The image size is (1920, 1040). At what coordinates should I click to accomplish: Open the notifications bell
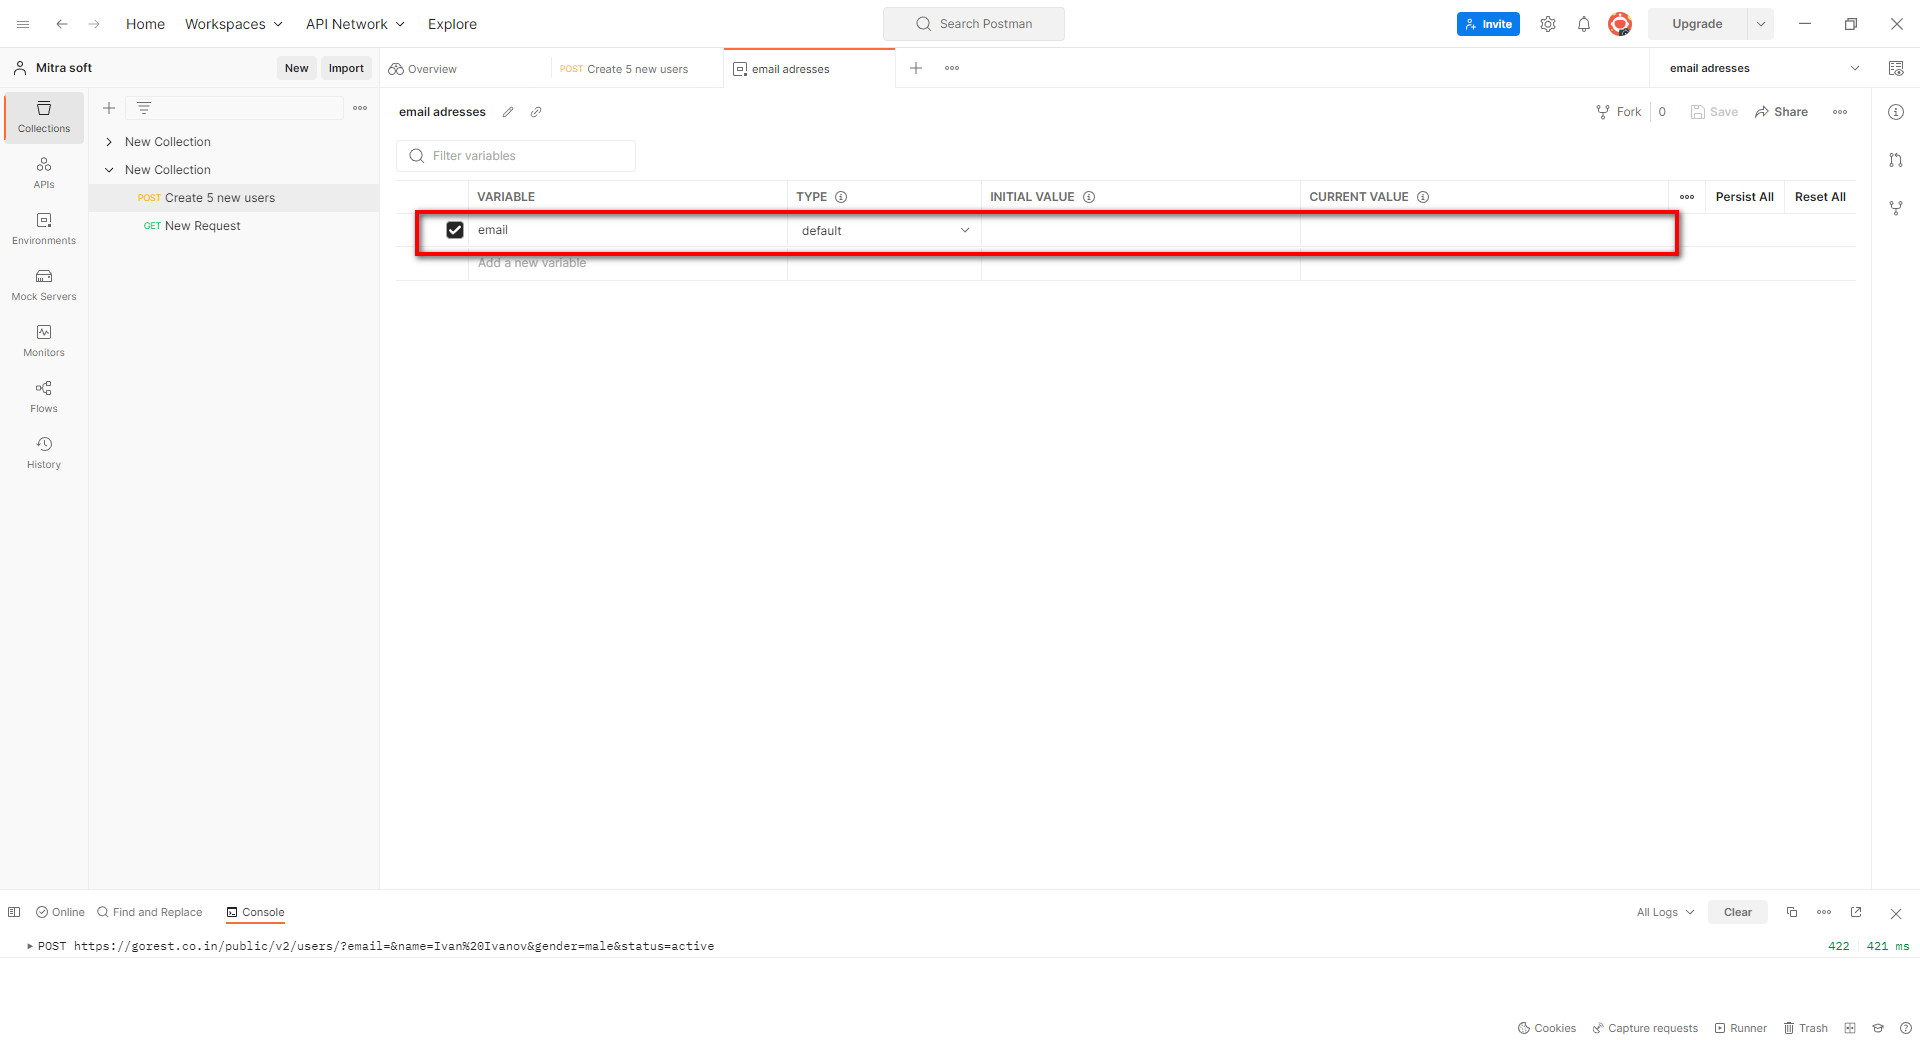point(1584,24)
